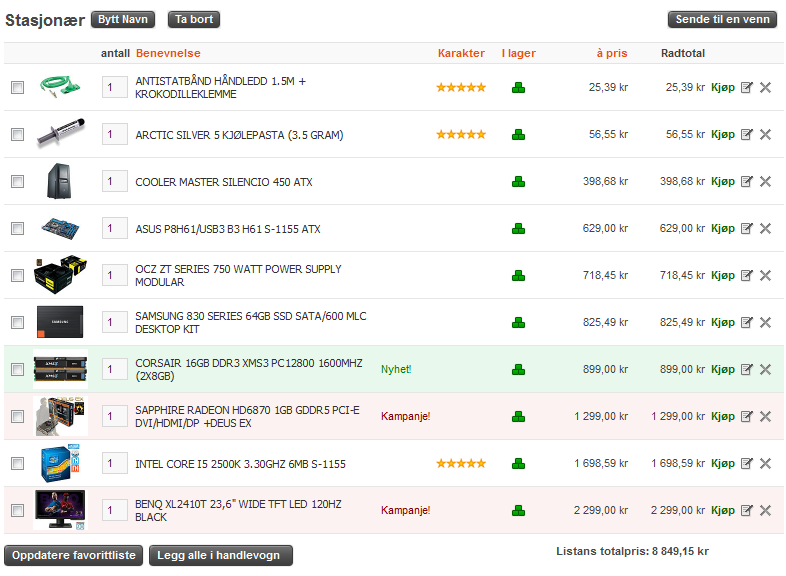786x576 pixels.
Task: View star rating of Arctic Silver 5
Action: pyautogui.click(x=461, y=134)
